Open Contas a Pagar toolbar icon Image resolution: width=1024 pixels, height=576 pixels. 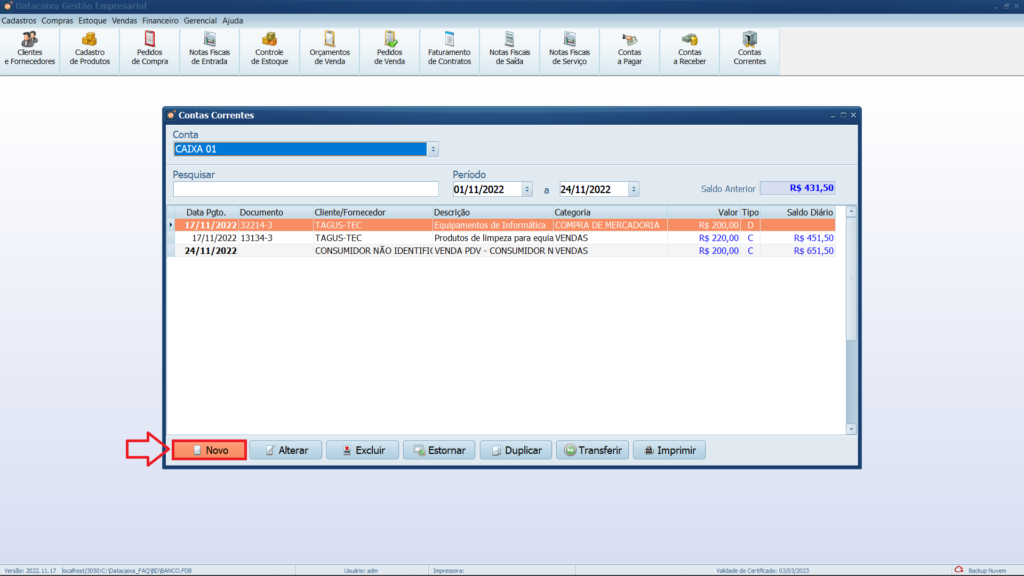629,49
